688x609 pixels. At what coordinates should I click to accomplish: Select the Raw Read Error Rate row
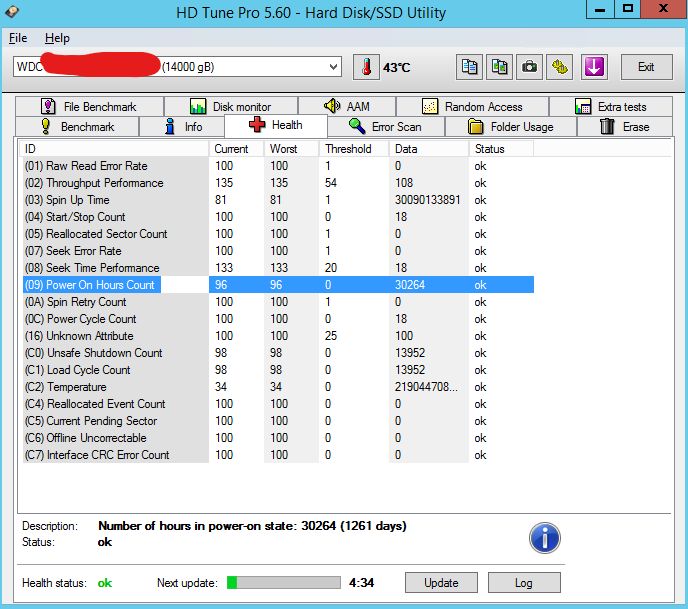point(278,166)
